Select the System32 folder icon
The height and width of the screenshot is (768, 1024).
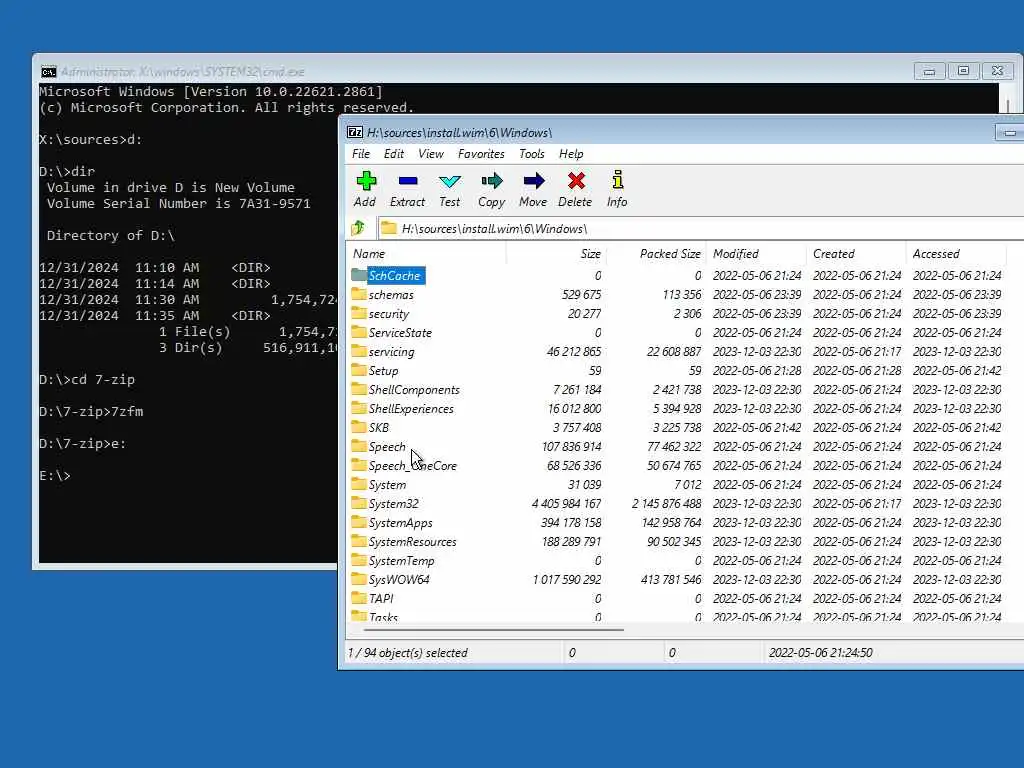click(x=359, y=503)
